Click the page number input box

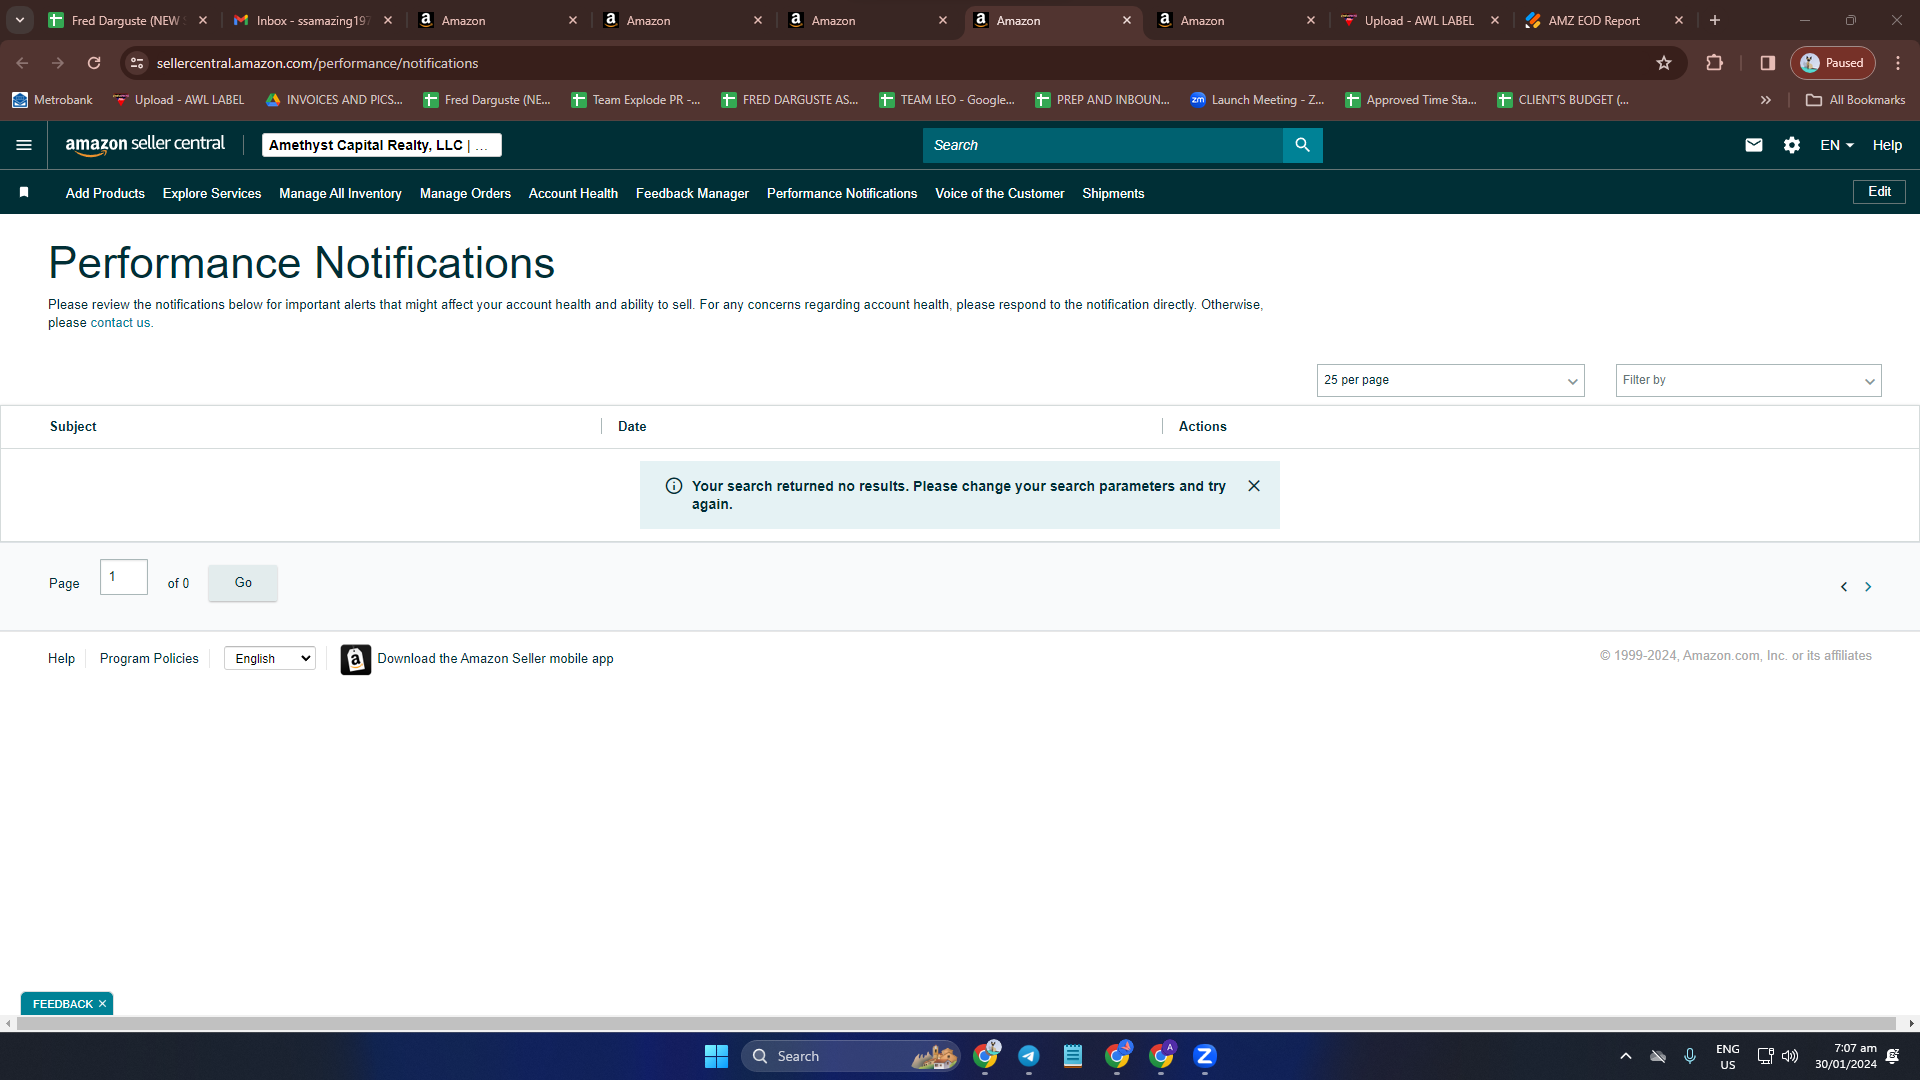[124, 577]
